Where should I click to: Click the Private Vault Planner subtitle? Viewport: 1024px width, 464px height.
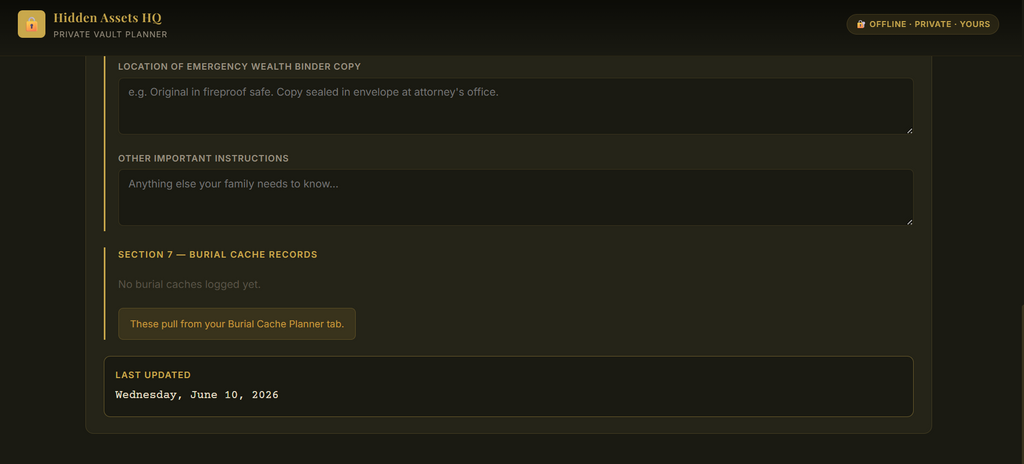point(110,35)
